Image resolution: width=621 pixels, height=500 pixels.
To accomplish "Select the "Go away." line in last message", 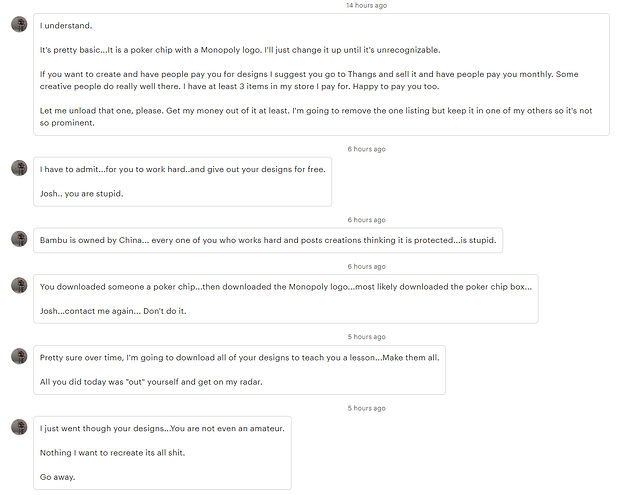I will [57, 477].
